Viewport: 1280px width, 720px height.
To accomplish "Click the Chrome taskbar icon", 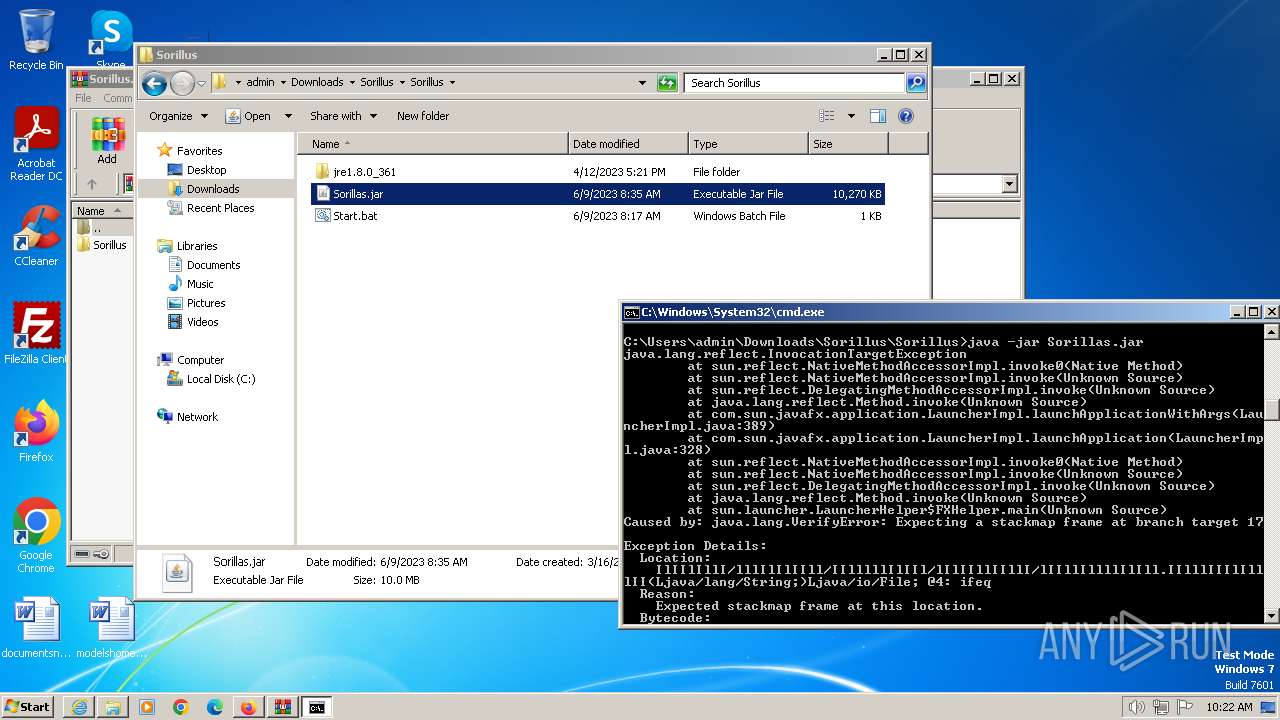I will tap(180, 707).
